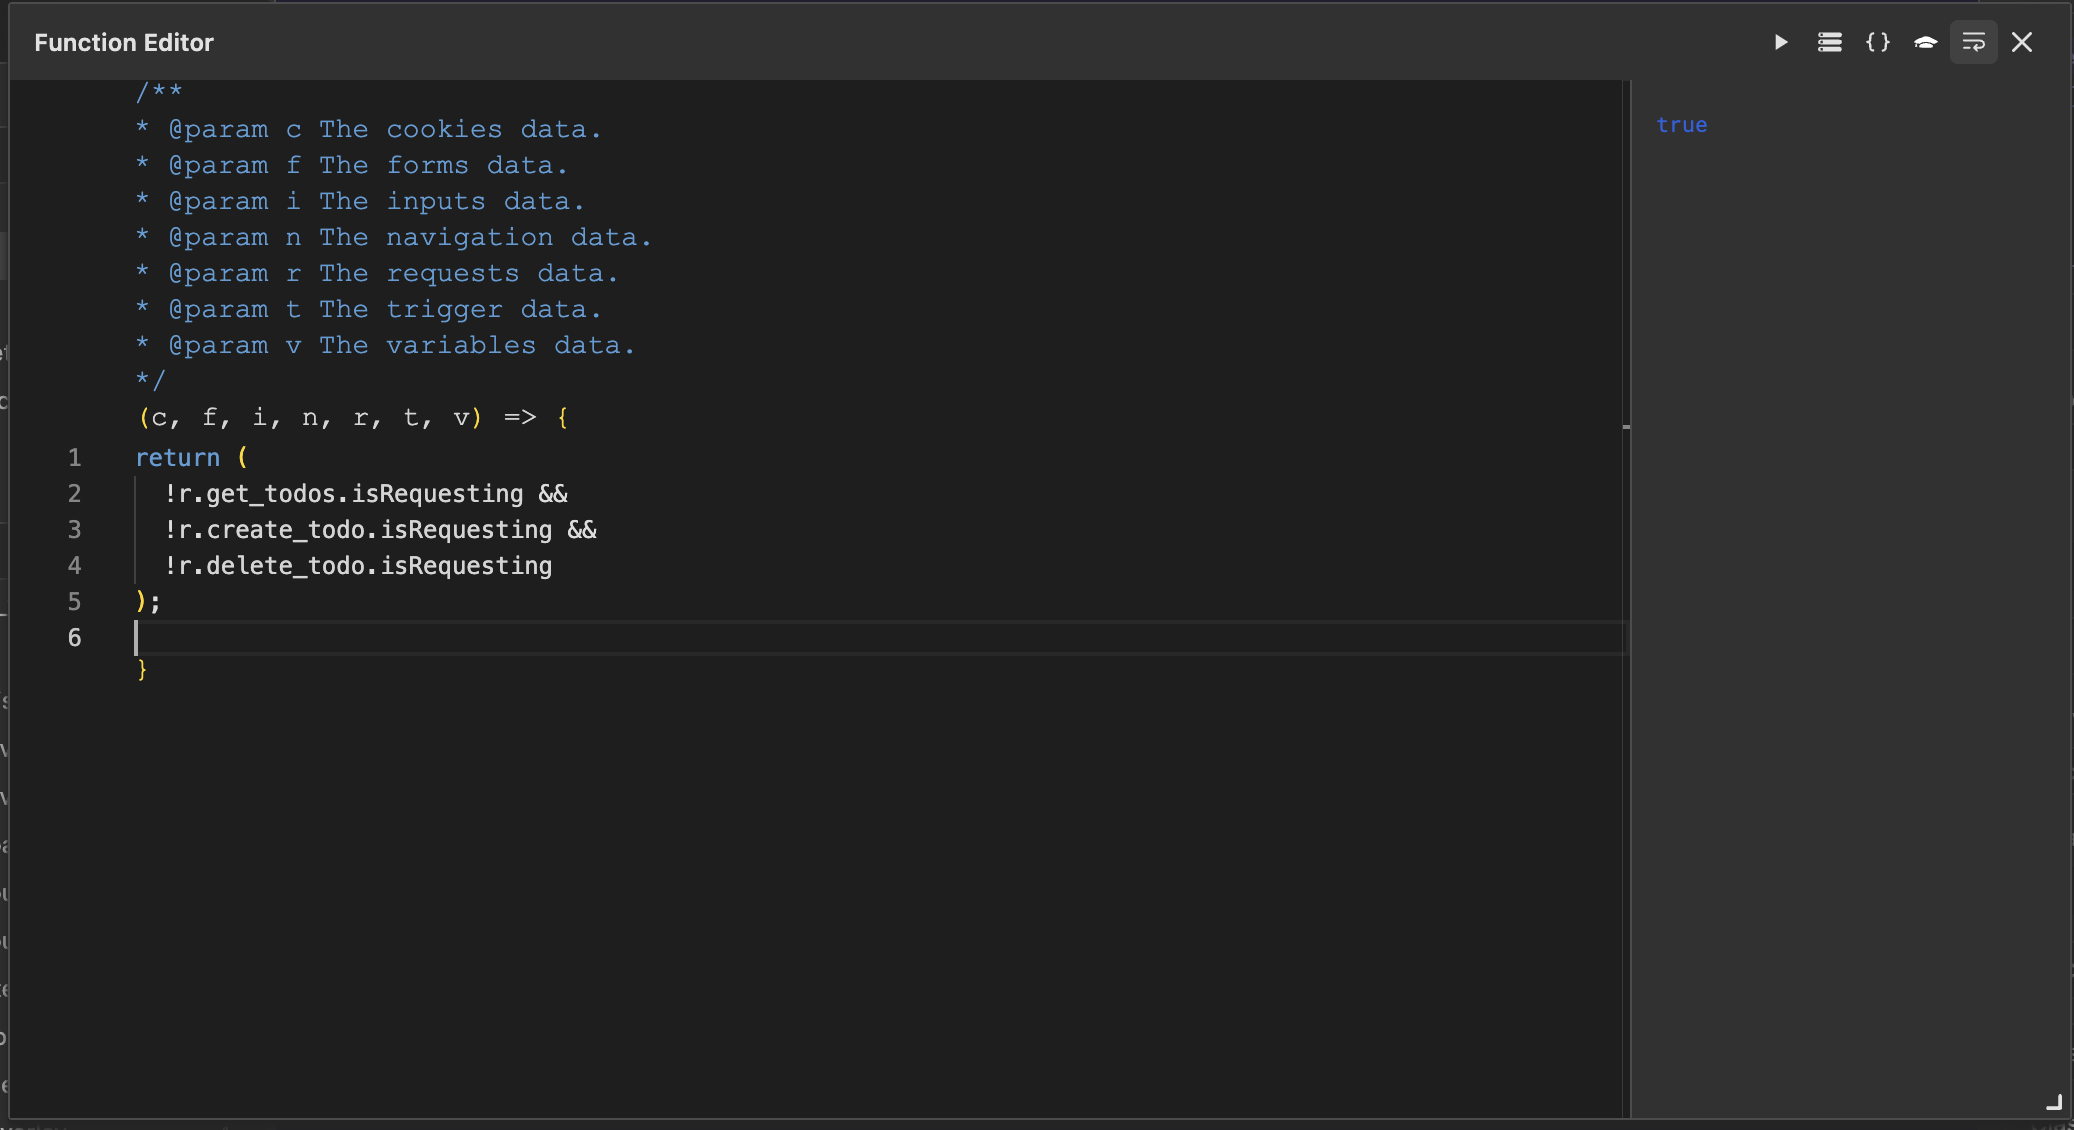Place cursor on empty line 6
This screenshot has width=2074, height=1130.
click(x=880, y=638)
